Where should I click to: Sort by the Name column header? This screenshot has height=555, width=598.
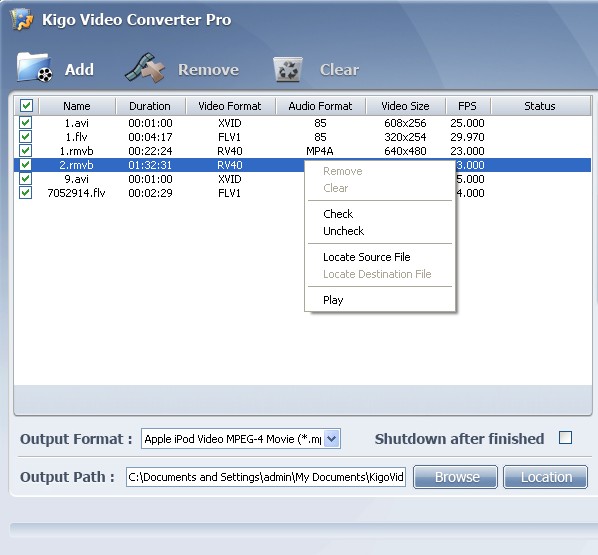(x=77, y=106)
